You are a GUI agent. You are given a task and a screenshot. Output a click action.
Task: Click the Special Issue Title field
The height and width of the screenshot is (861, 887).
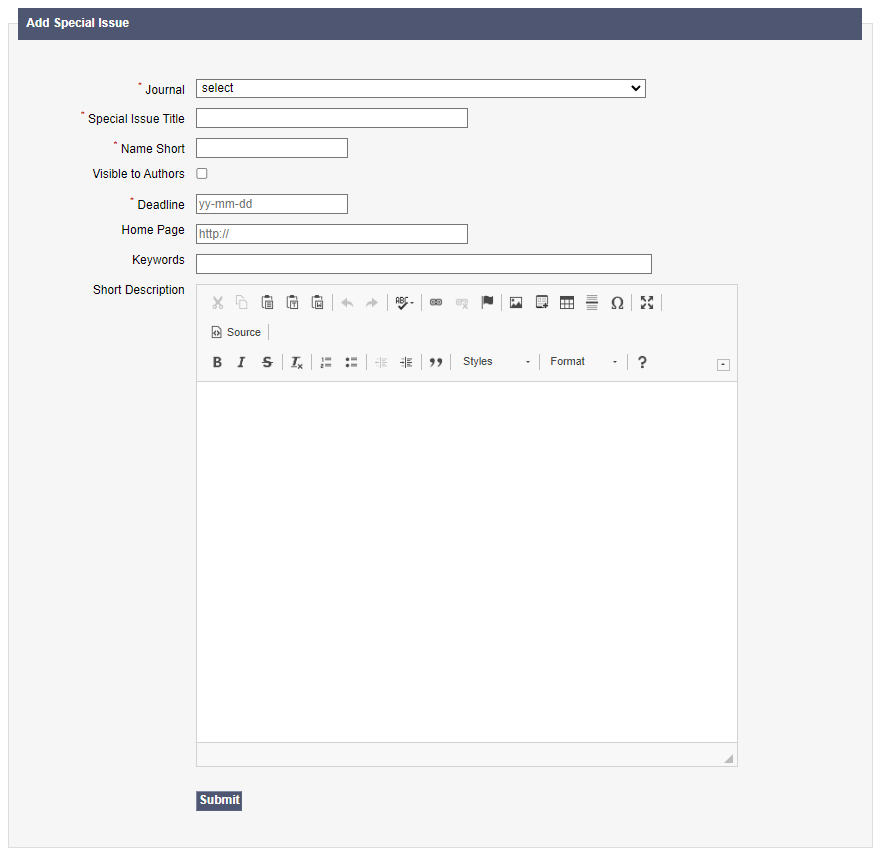point(331,118)
